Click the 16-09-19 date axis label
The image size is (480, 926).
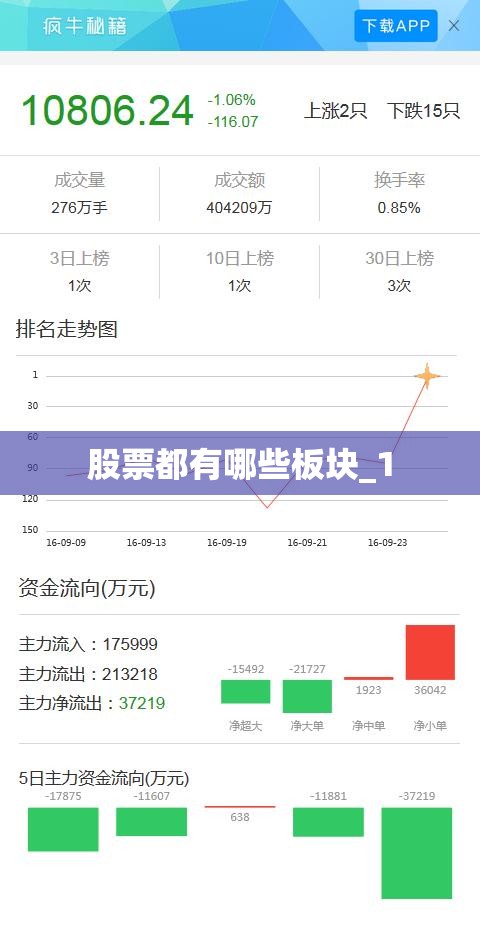pyautogui.click(x=227, y=543)
